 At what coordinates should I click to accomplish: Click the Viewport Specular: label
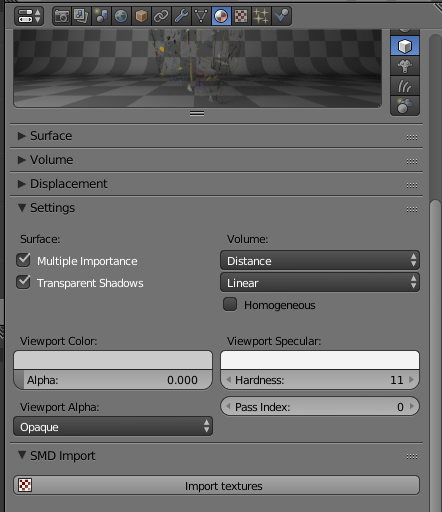pyautogui.click(x=274, y=341)
